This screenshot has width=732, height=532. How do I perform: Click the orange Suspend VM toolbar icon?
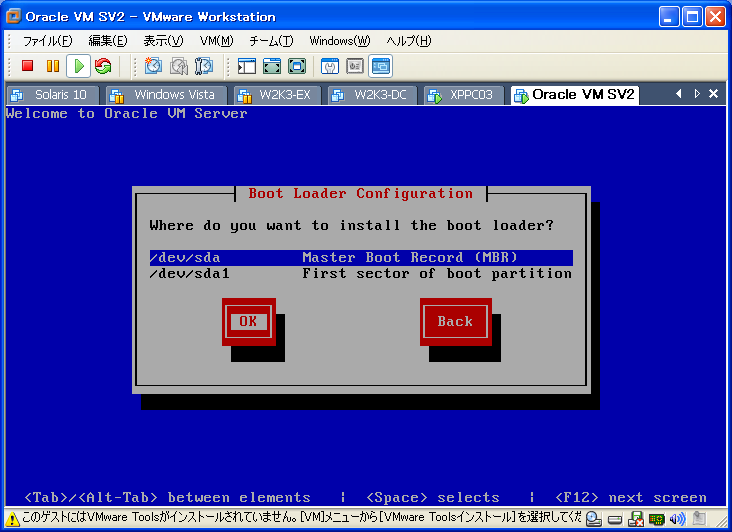(x=53, y=66)
